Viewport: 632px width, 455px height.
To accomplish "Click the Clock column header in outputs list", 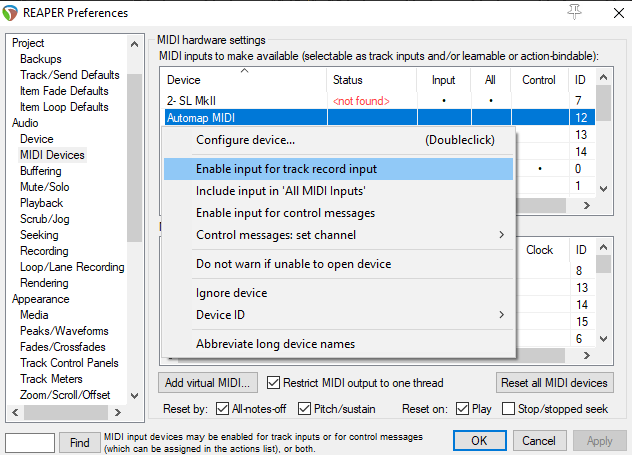I will click(539, 250).
